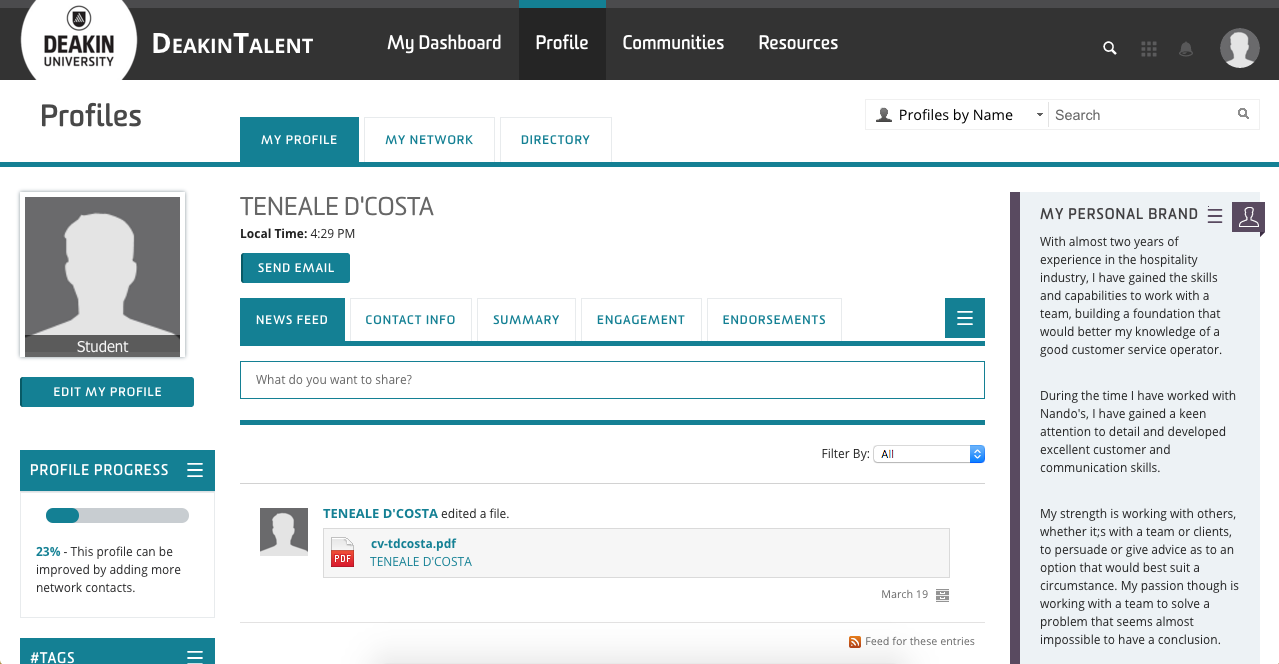Submit search with the profile search magnifier

1243,114
